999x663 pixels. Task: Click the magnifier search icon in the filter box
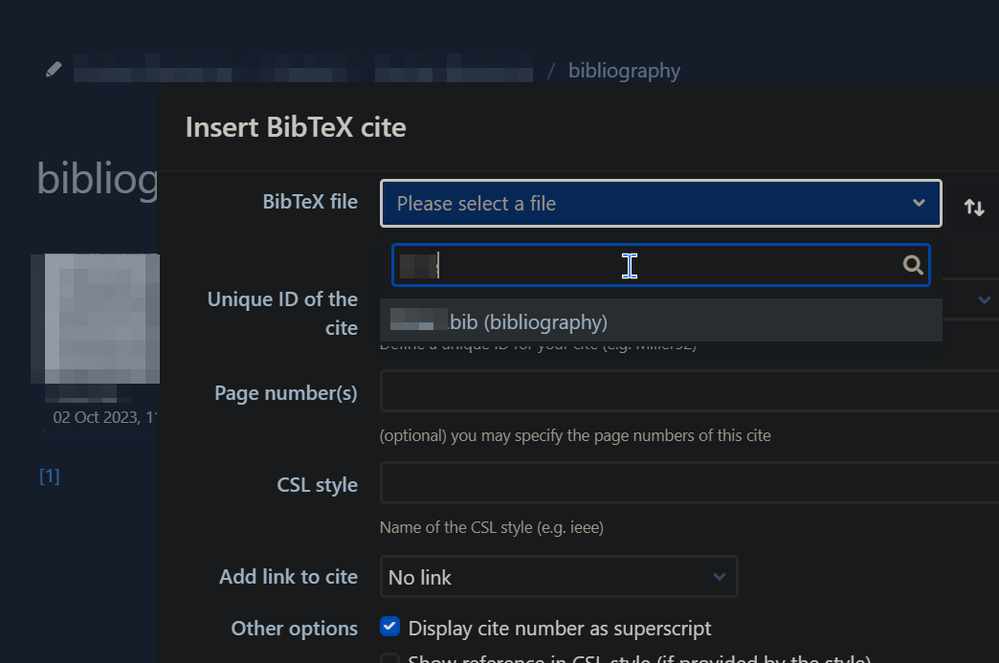(912, 264)
